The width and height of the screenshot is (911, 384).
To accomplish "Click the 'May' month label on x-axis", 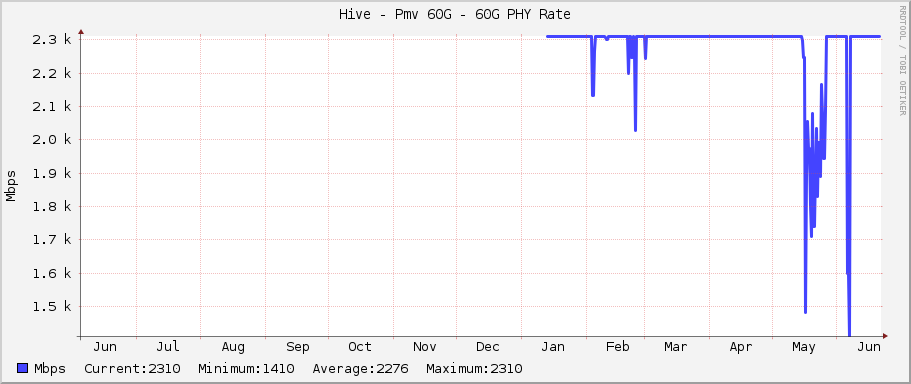I will click(x=804, y=347).
